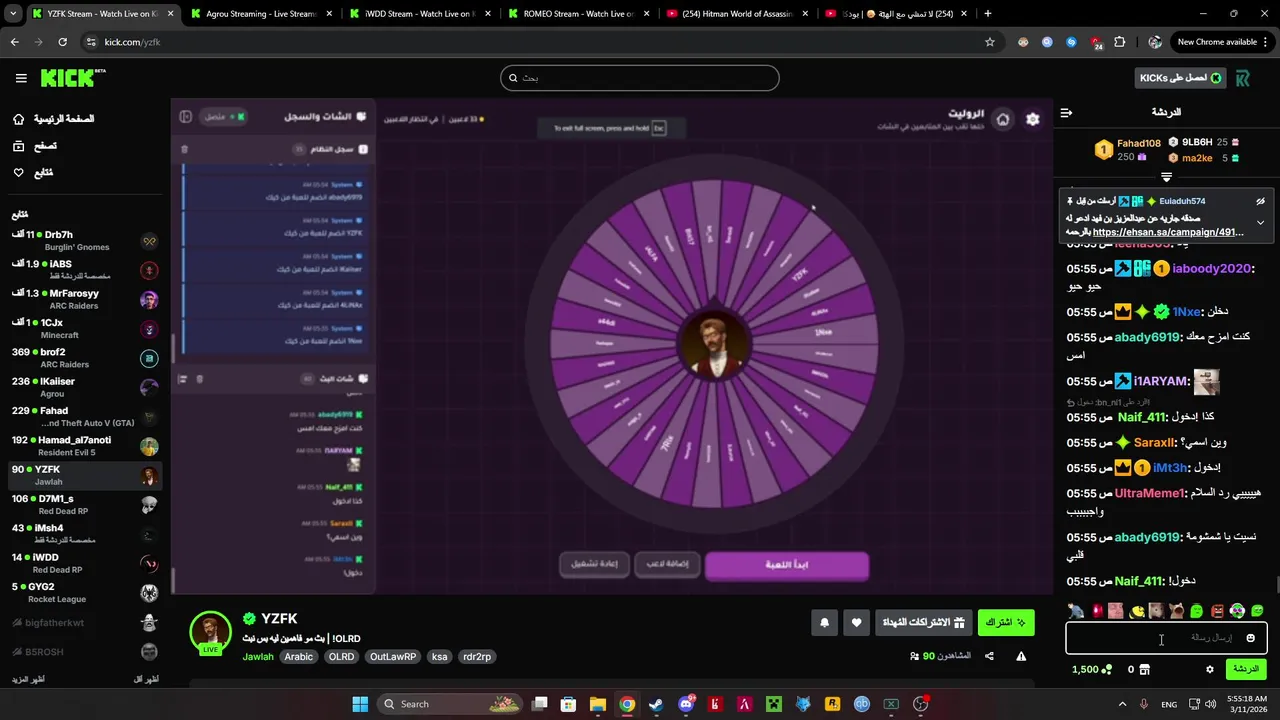Open the Chrome extensions puzzle icon

click(x=1119, y=42)
